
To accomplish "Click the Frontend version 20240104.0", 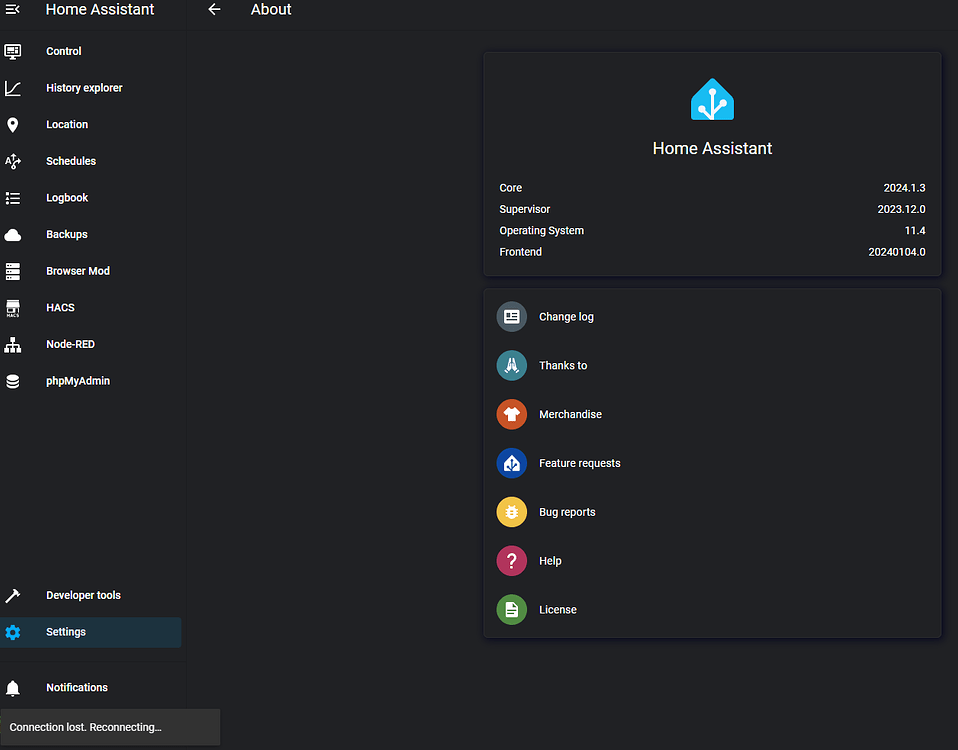I will (896, 252).
